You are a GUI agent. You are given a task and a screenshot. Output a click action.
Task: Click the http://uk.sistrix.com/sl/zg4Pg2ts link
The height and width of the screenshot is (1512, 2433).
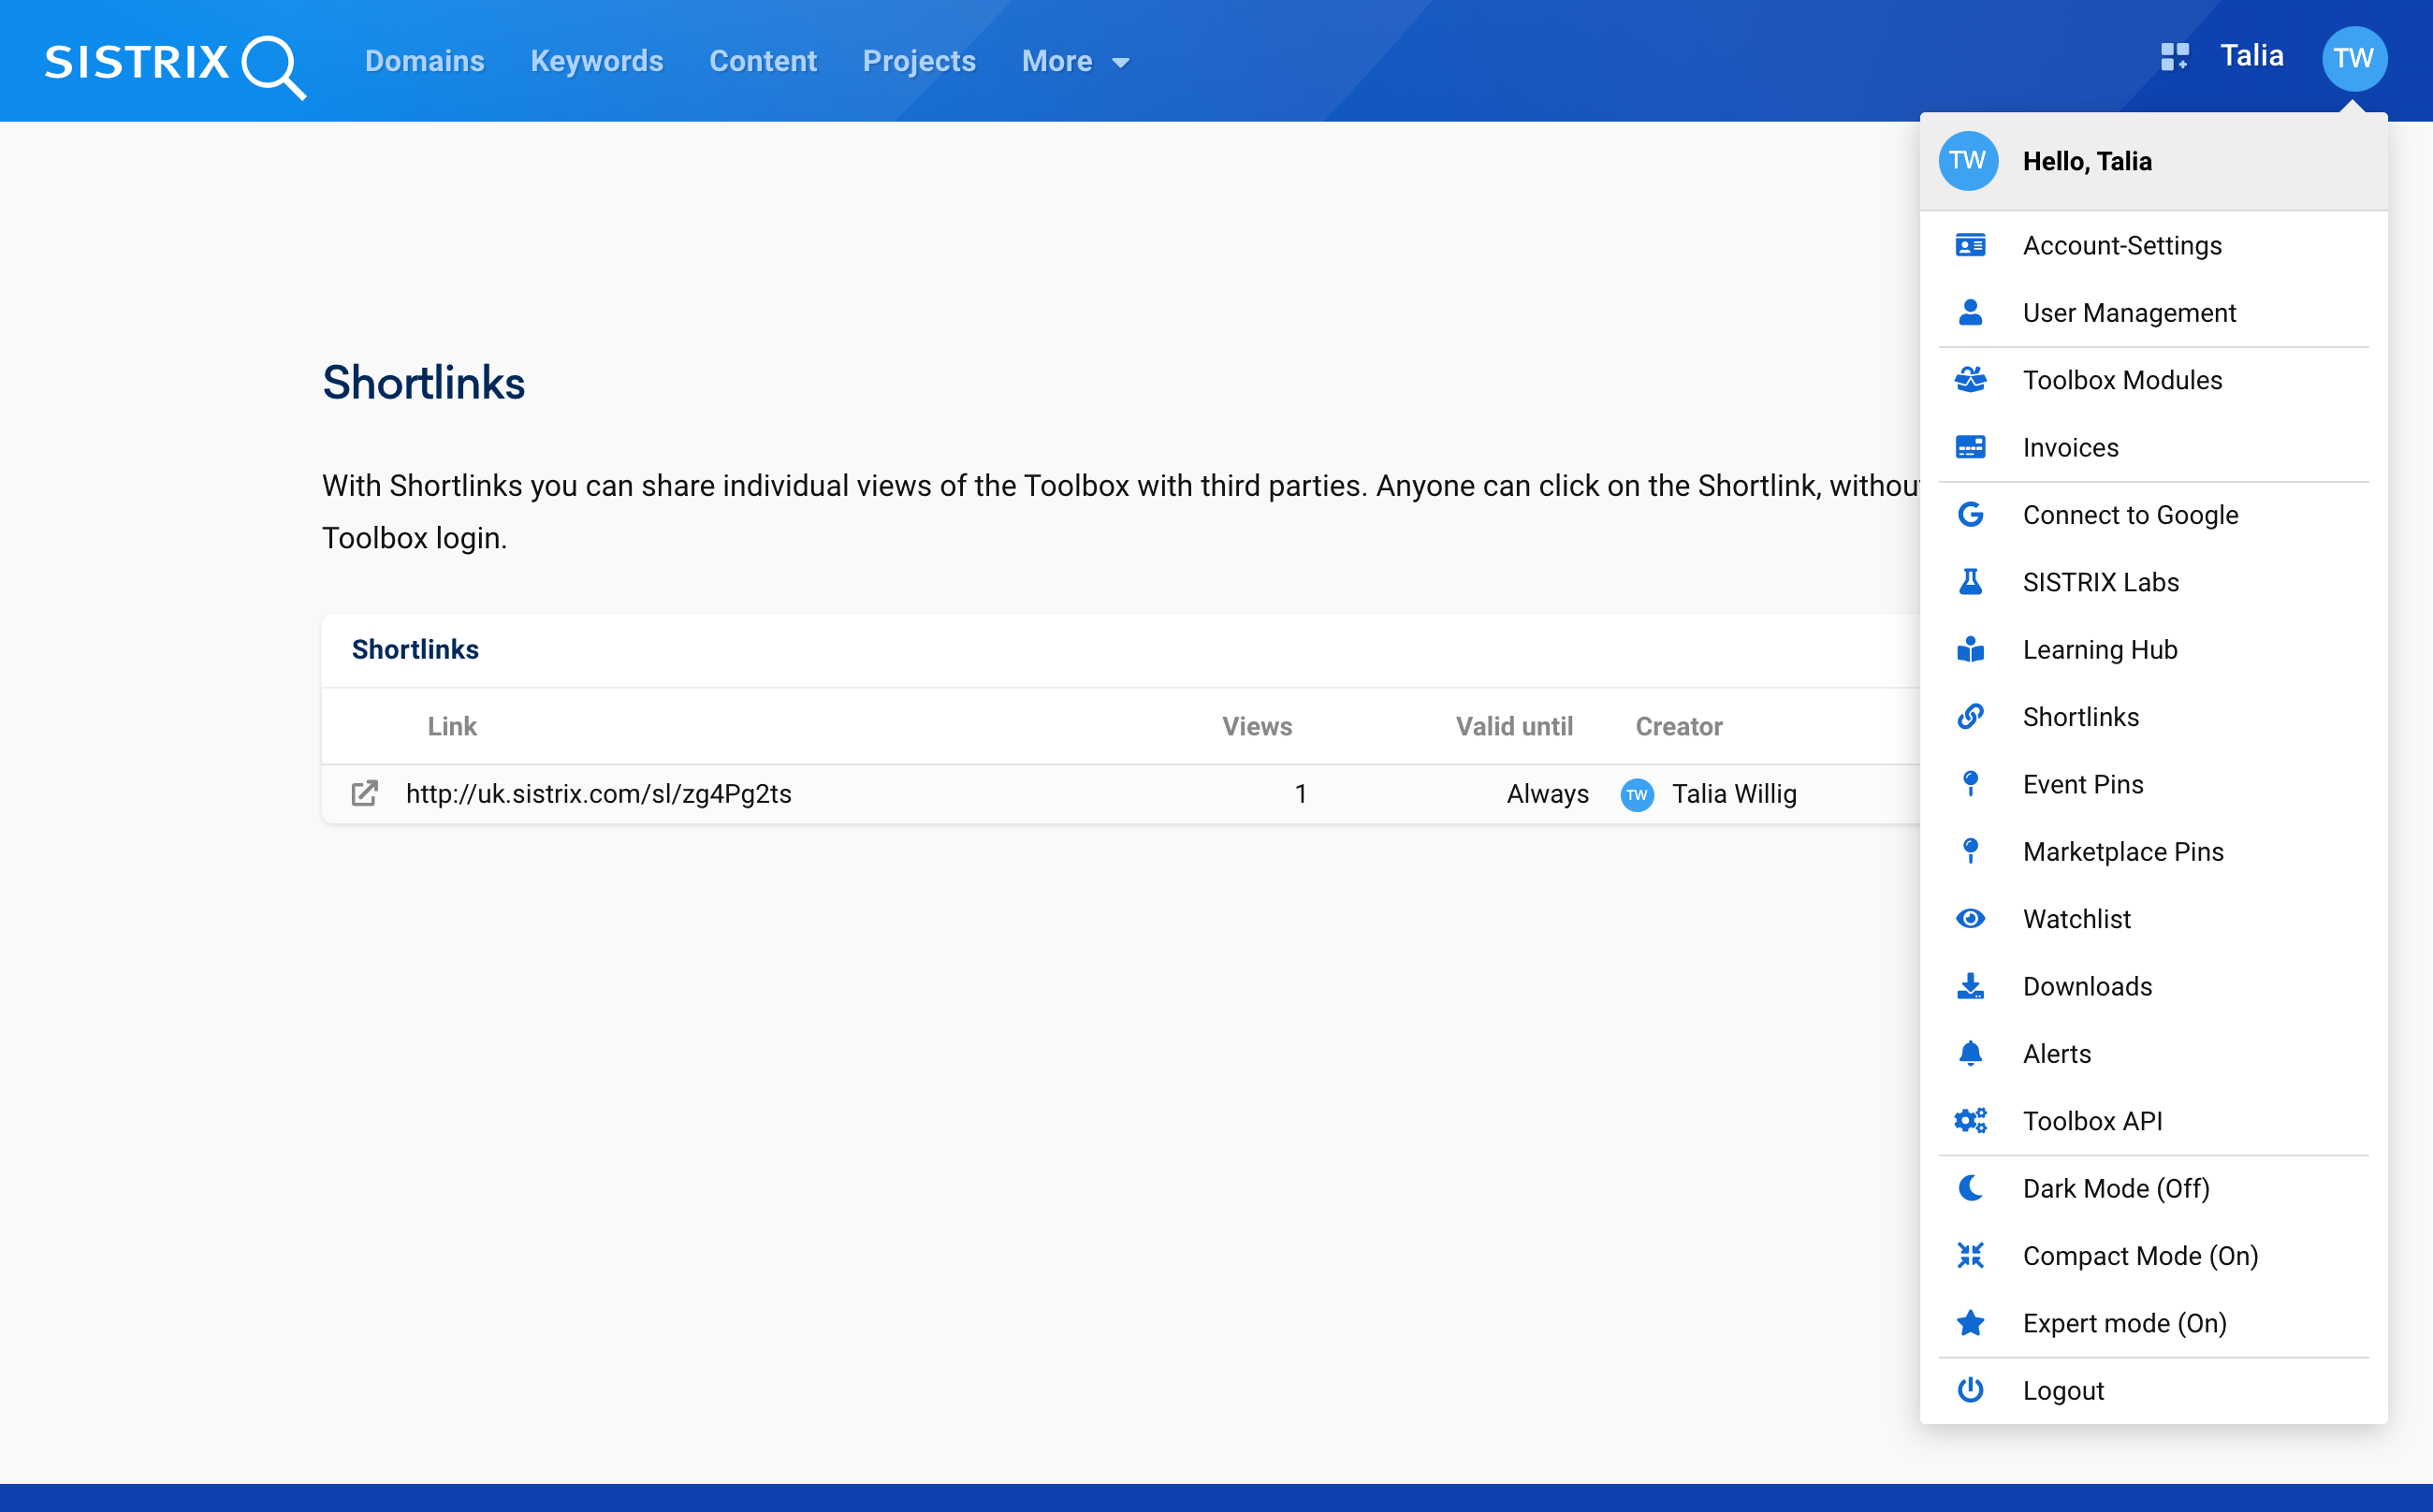click(x=598, y=794)
